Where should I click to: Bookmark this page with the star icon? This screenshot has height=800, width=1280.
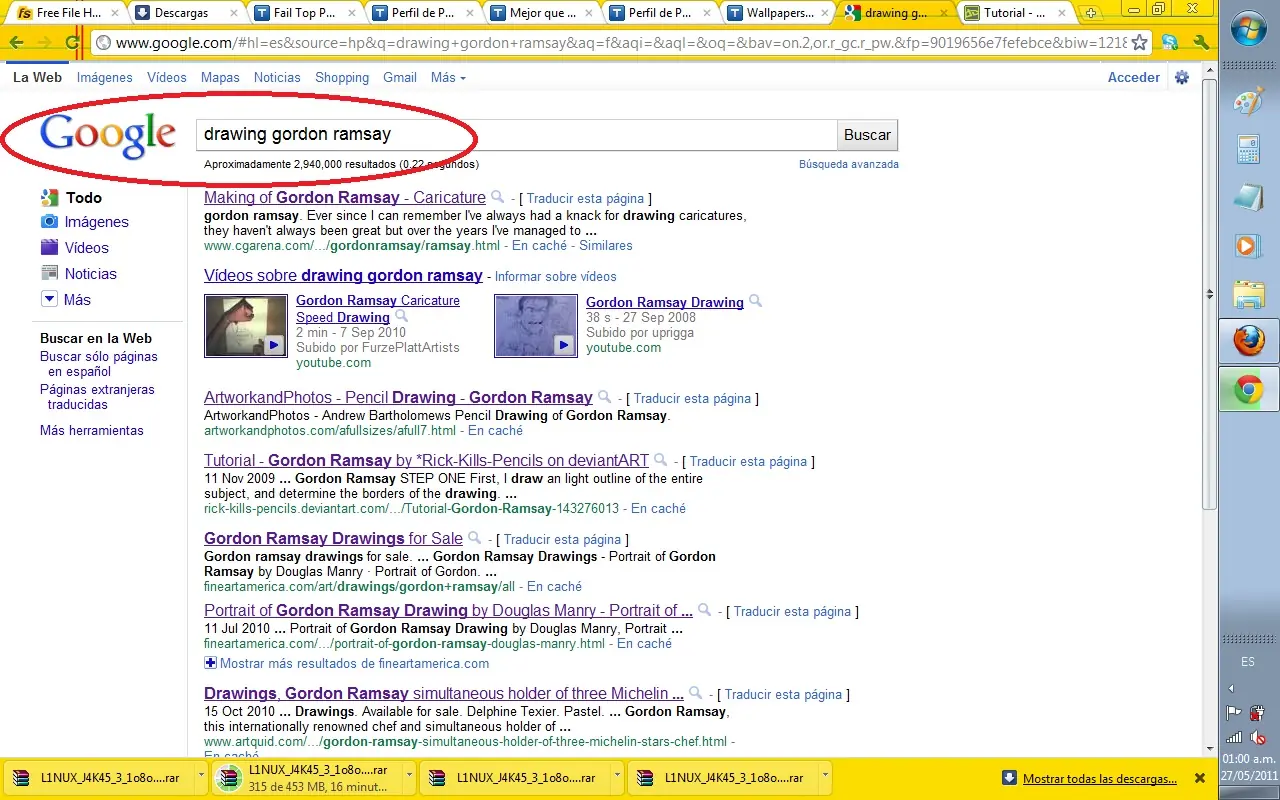[1139, 43]
